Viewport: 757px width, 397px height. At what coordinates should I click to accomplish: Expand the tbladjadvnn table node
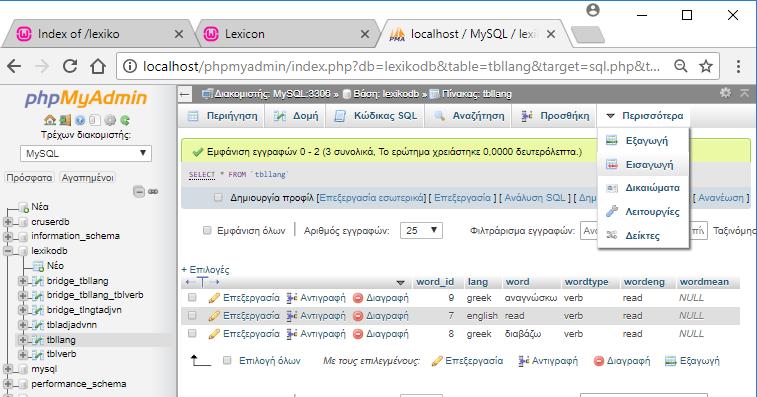click(x=23, y=325)
